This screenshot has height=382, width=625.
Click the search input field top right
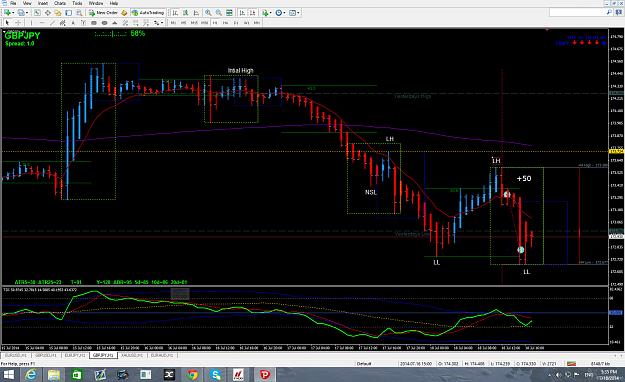point(578,13)
